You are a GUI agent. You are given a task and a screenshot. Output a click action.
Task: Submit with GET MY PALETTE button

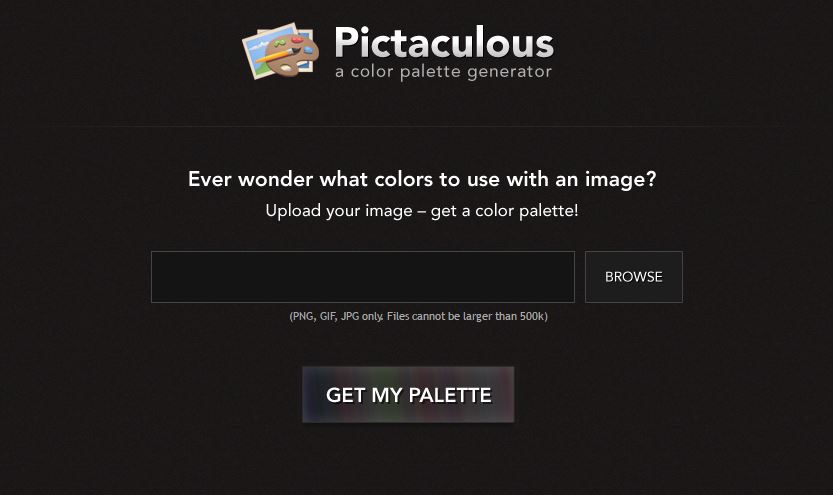click(x=408, y=395)
